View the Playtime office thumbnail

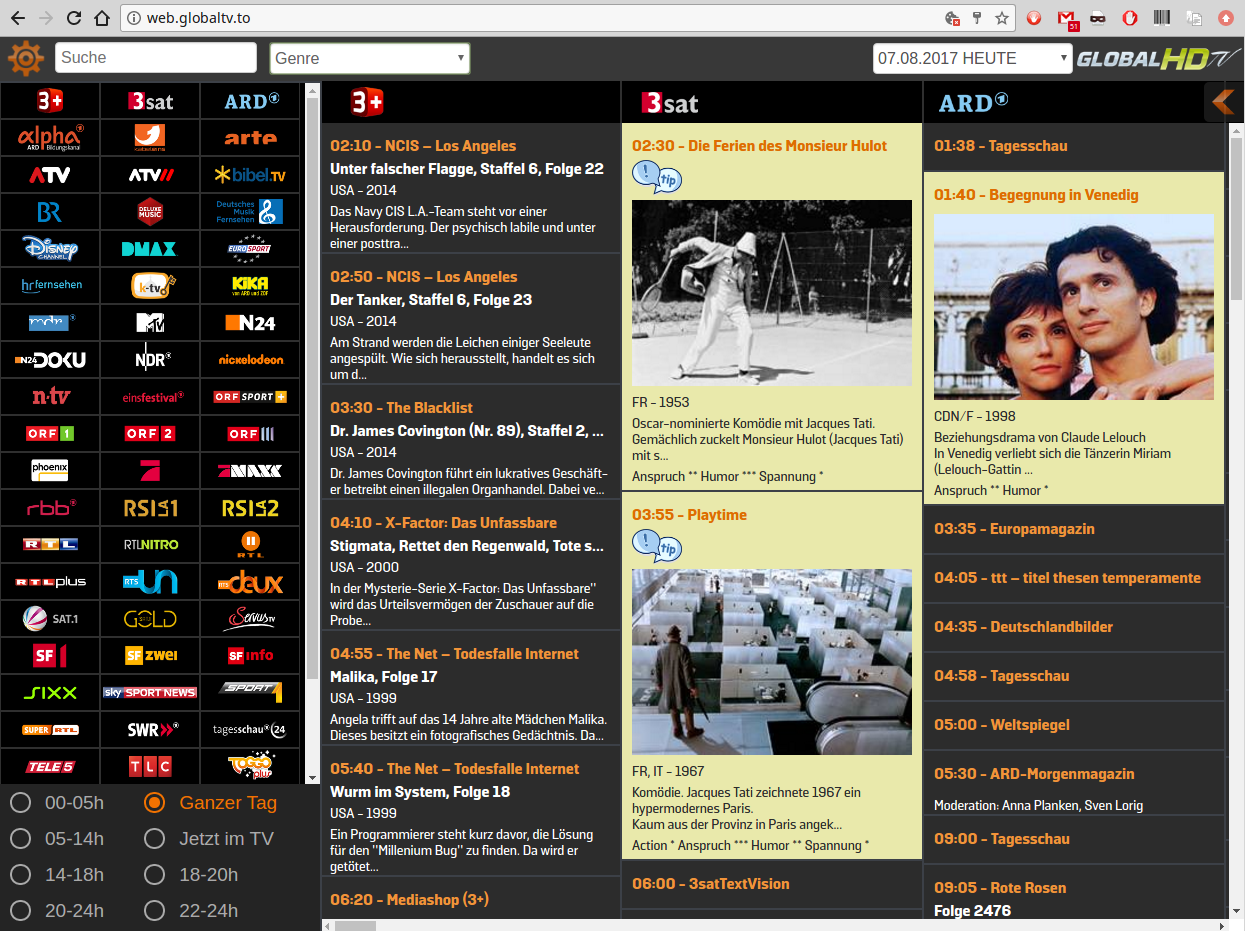772,662
